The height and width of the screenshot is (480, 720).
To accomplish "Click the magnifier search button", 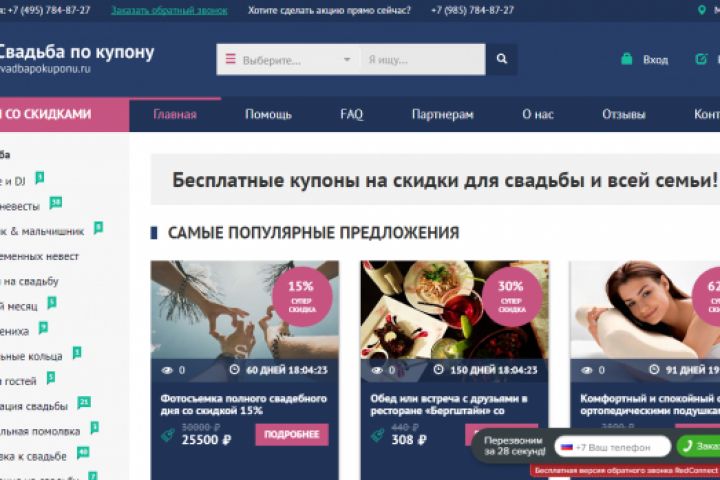I will [501, 59].
